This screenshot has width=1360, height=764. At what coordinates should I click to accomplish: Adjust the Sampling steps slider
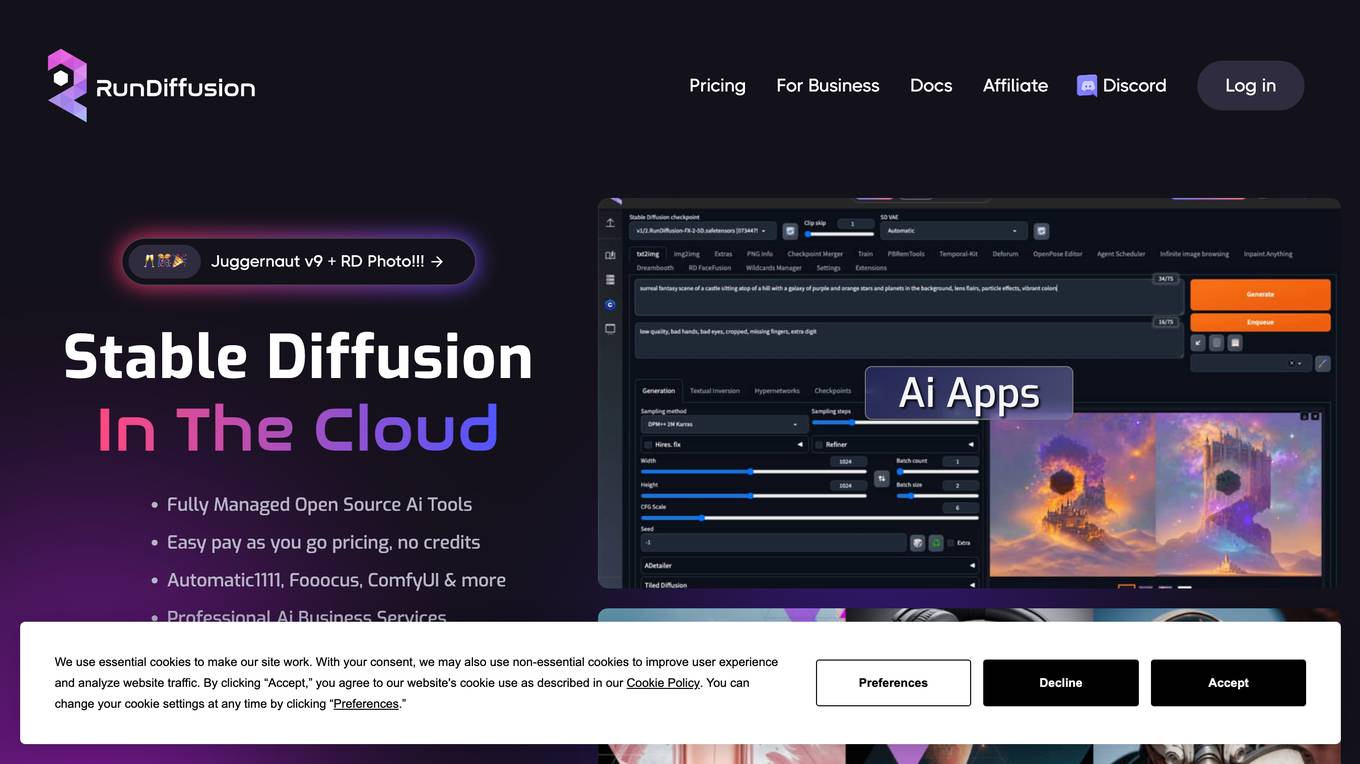coord(896,422)
